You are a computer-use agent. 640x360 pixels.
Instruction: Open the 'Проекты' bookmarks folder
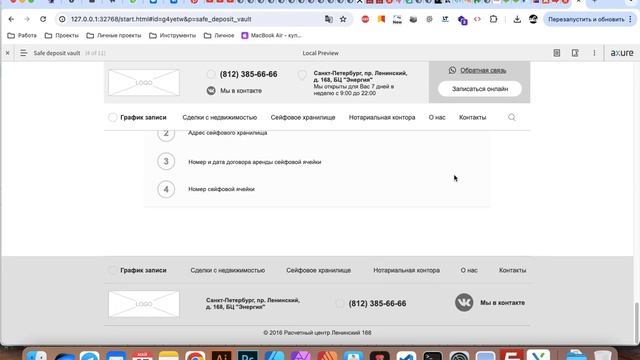click(62, 36)
